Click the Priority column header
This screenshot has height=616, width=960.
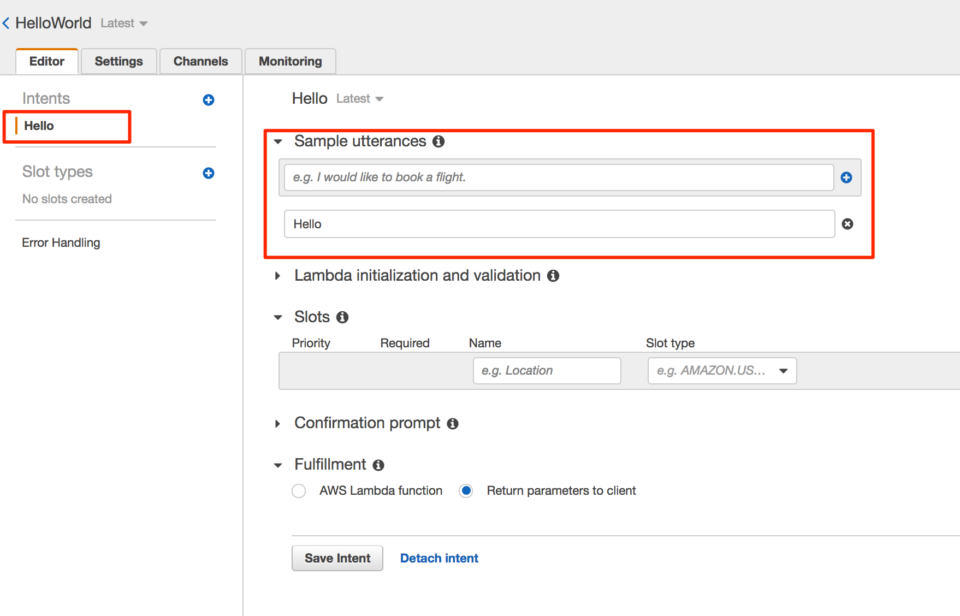[311, 343]
